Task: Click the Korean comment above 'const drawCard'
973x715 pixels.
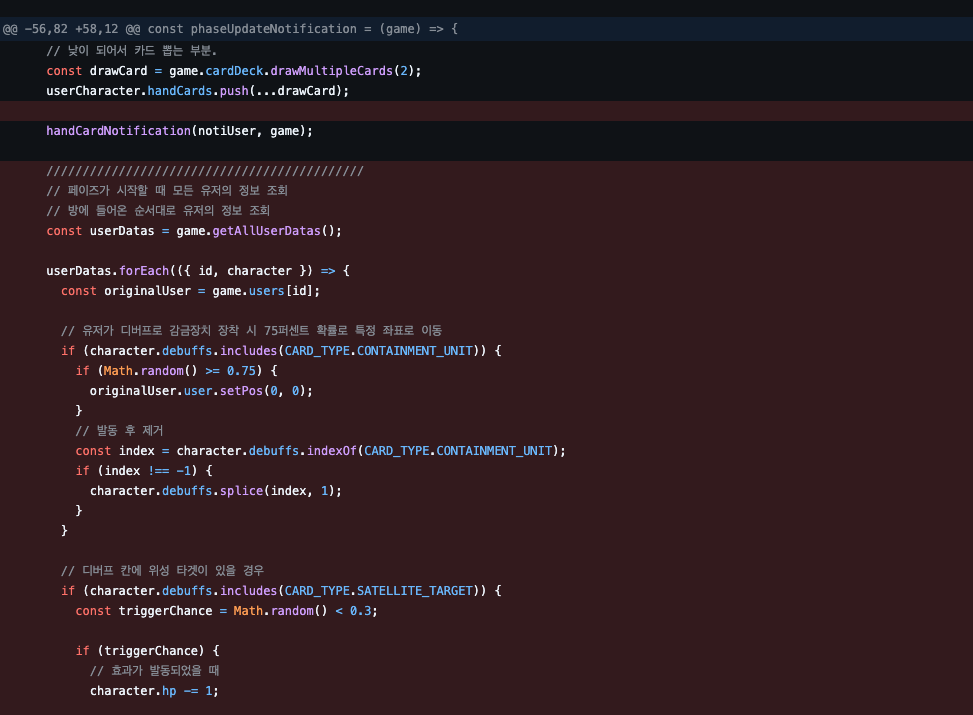Action: point(132,50)
